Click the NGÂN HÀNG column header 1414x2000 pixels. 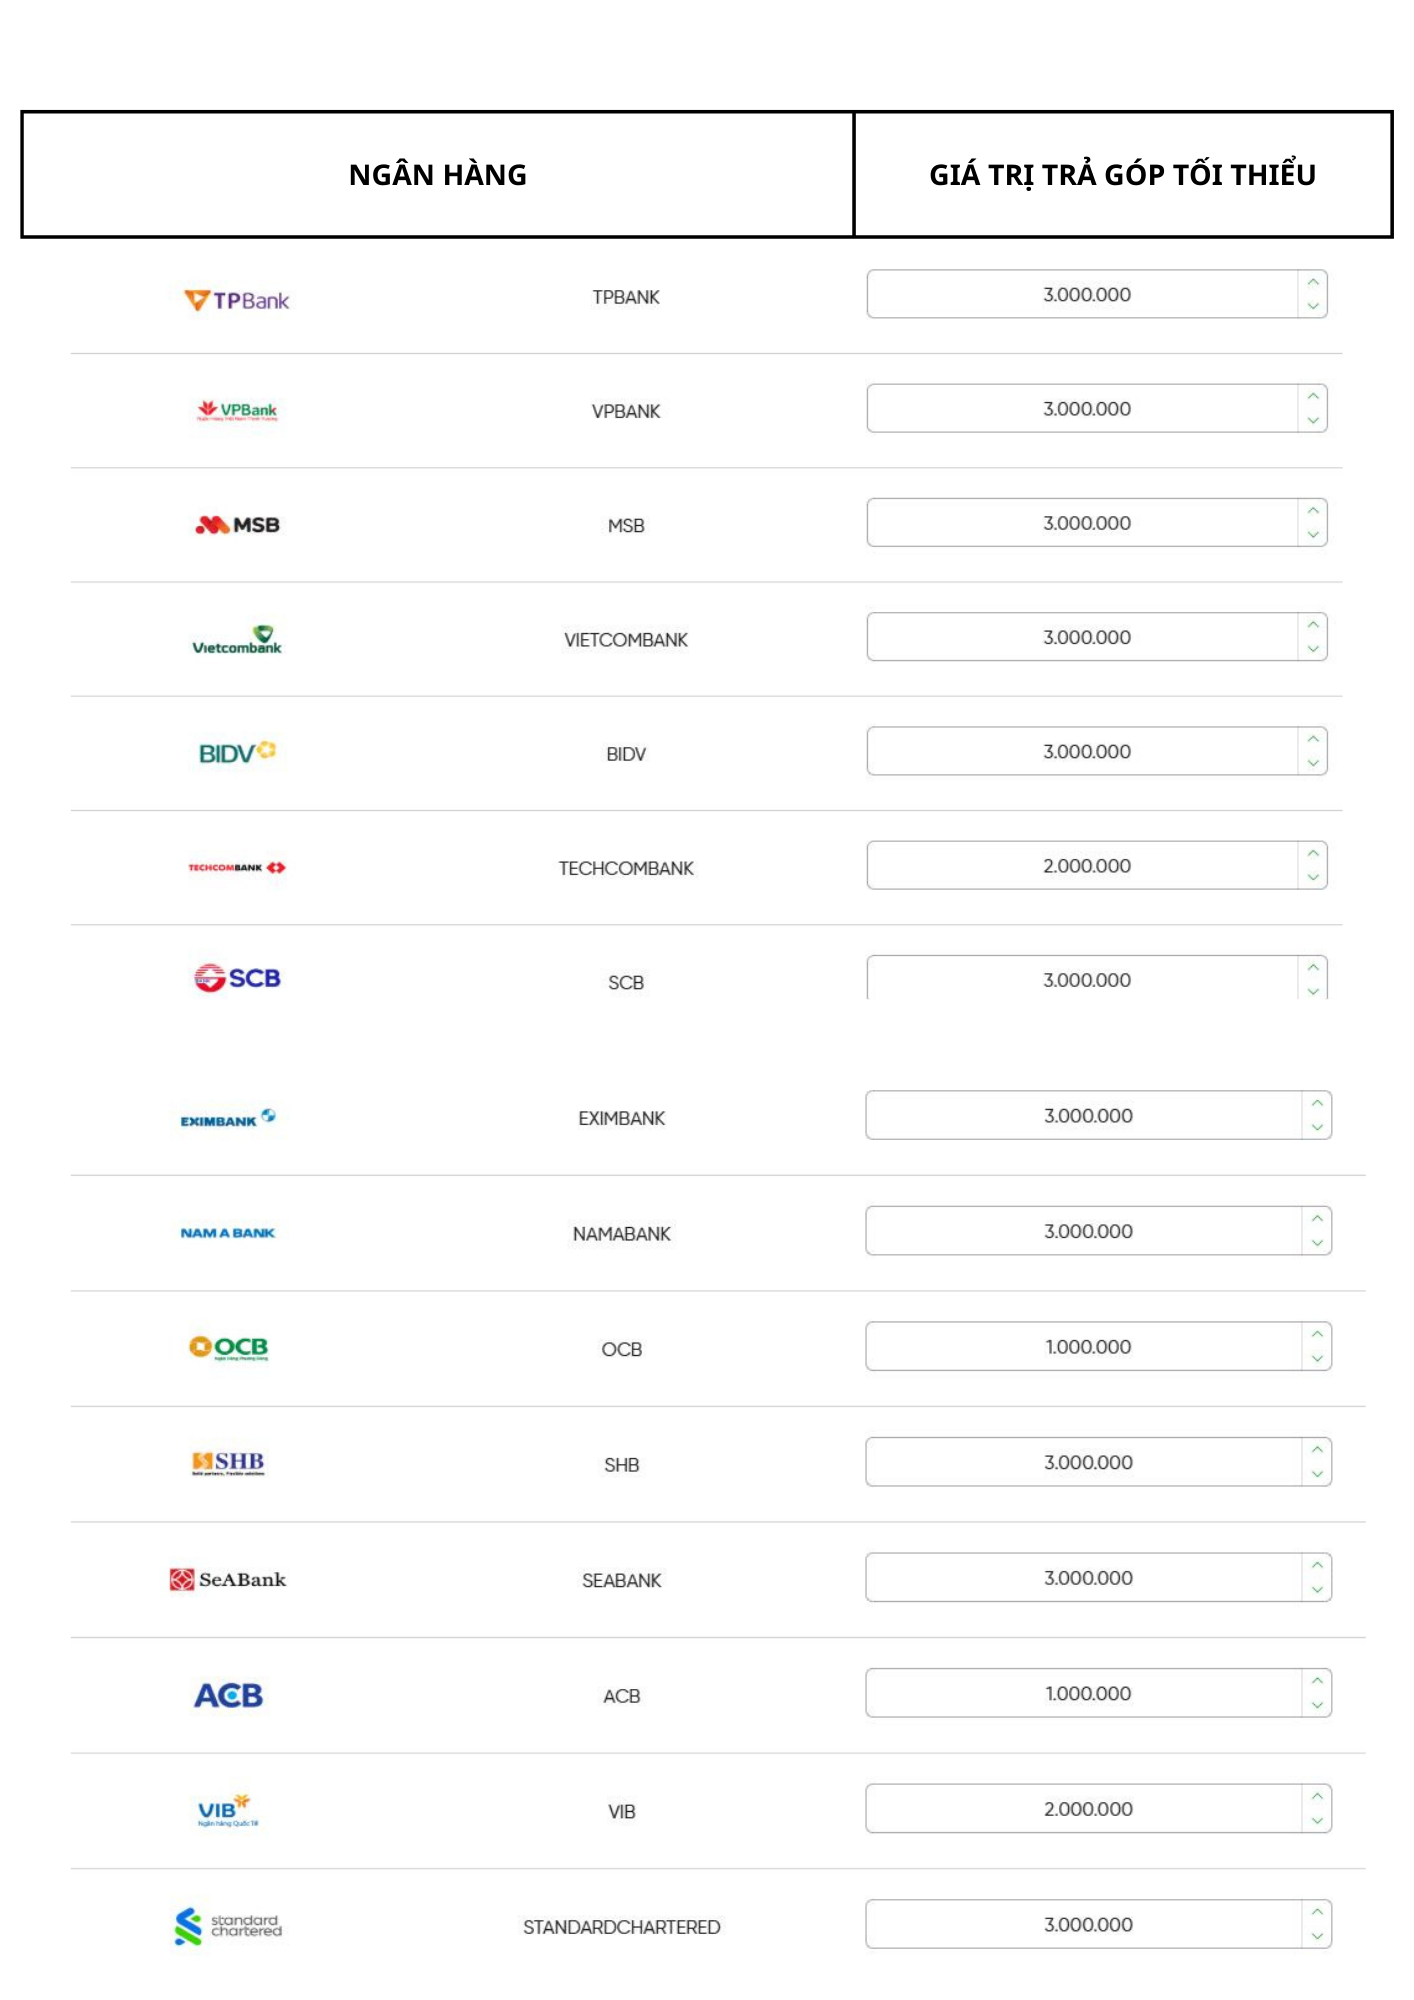point(438,175)
